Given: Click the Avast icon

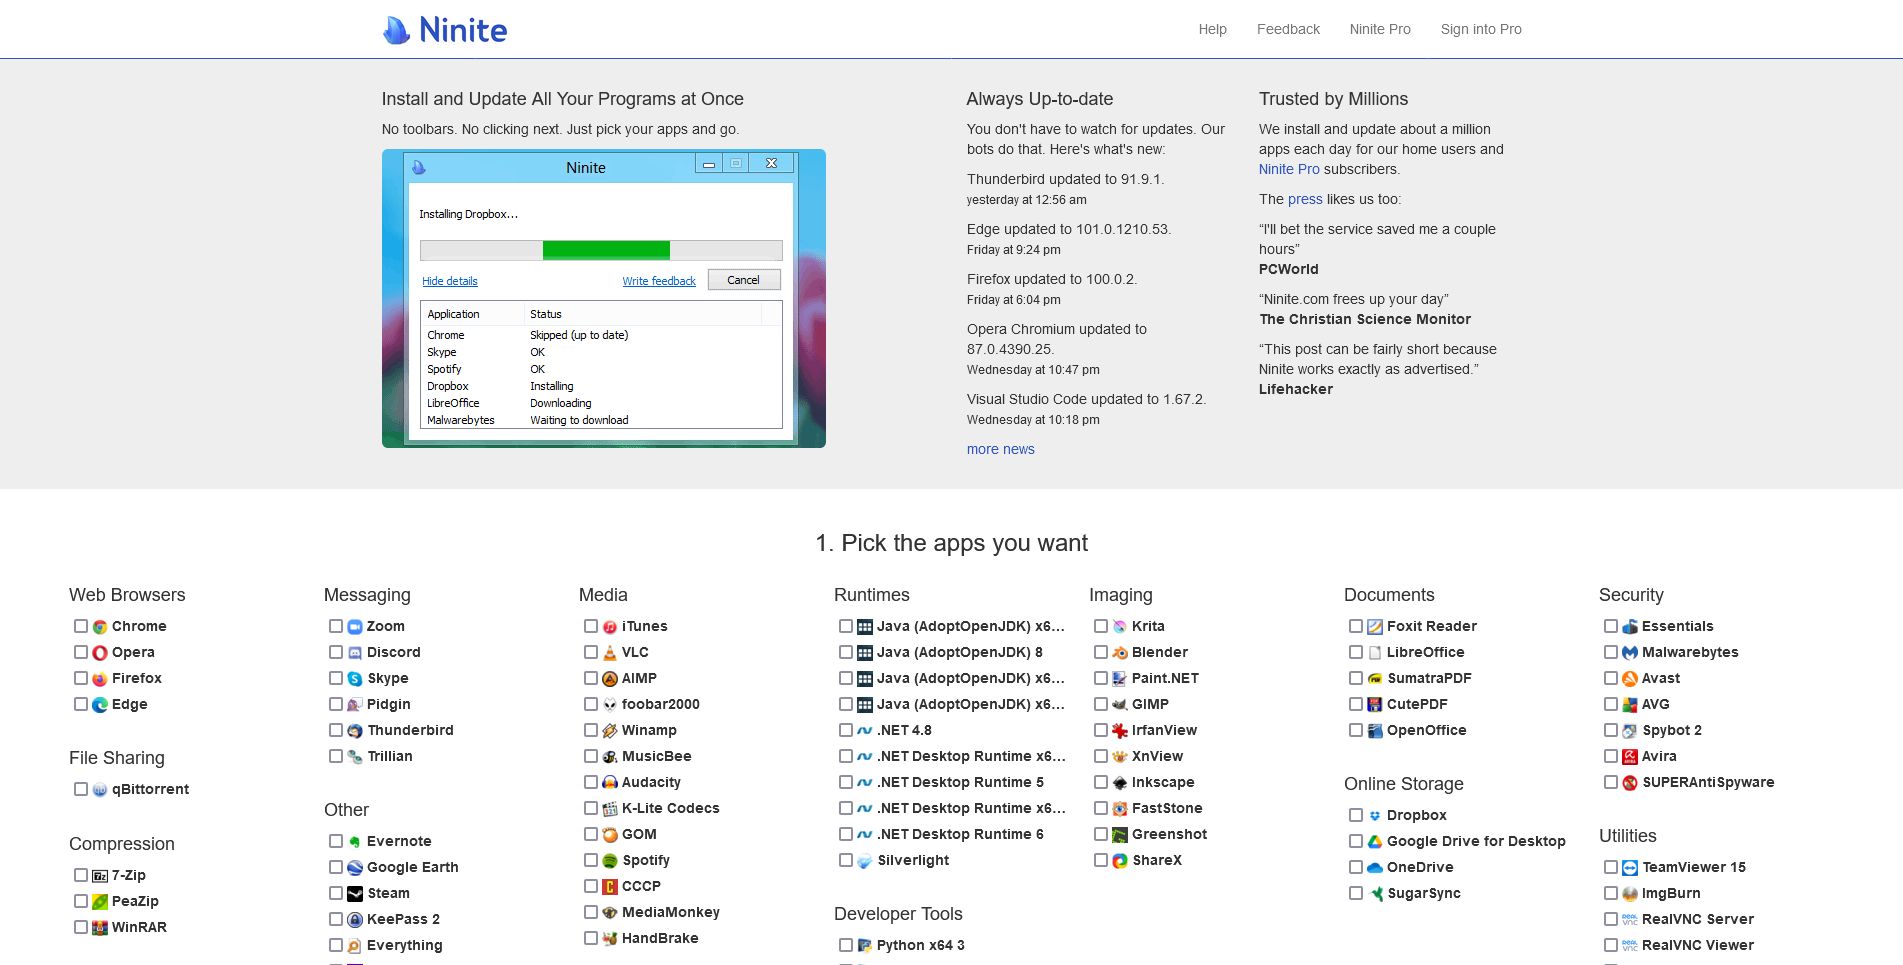Looking at the screenshot, I should pyautogui.click(x=1630, y=679).
